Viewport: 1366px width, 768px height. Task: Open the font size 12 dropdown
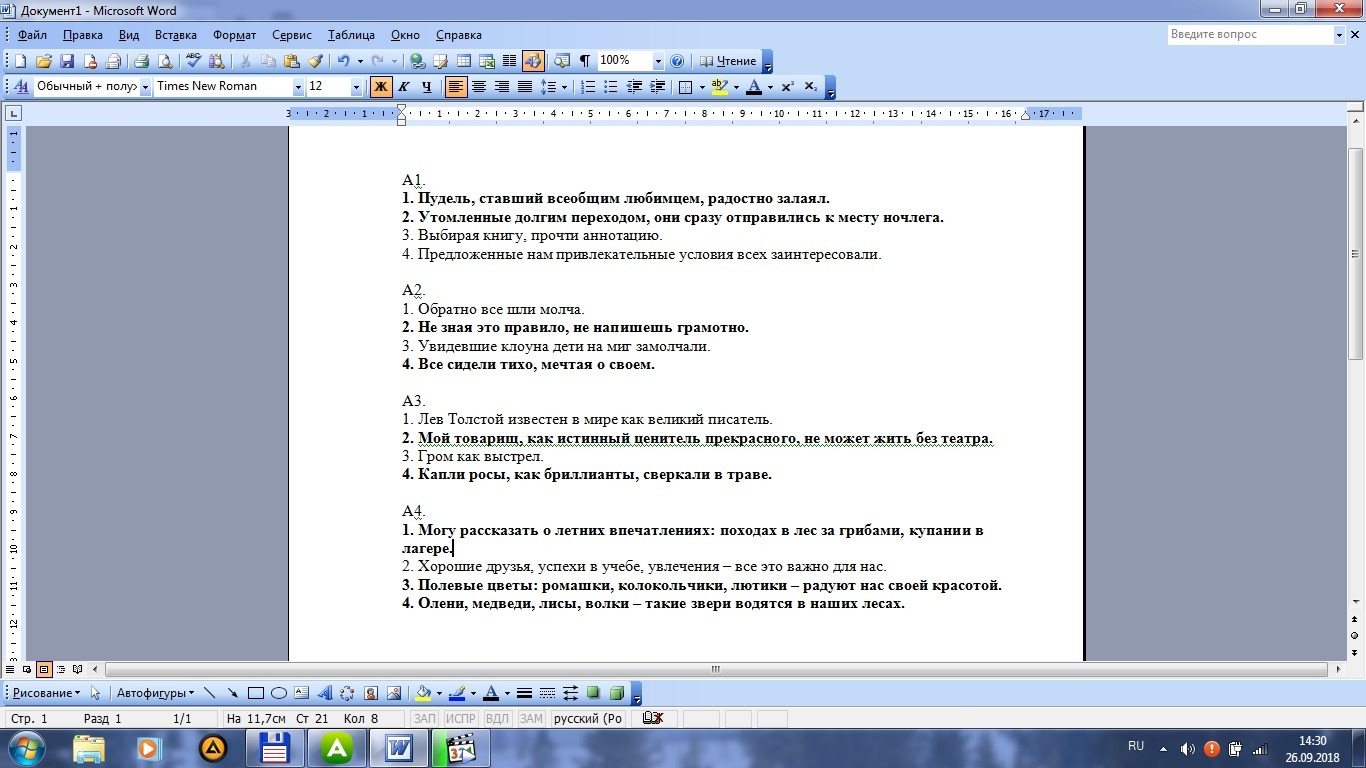point(356,87)
